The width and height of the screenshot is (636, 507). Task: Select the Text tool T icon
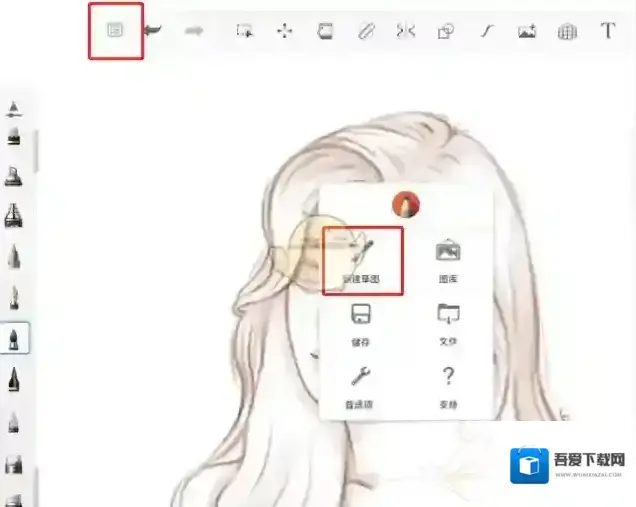(x=608, y=30)
